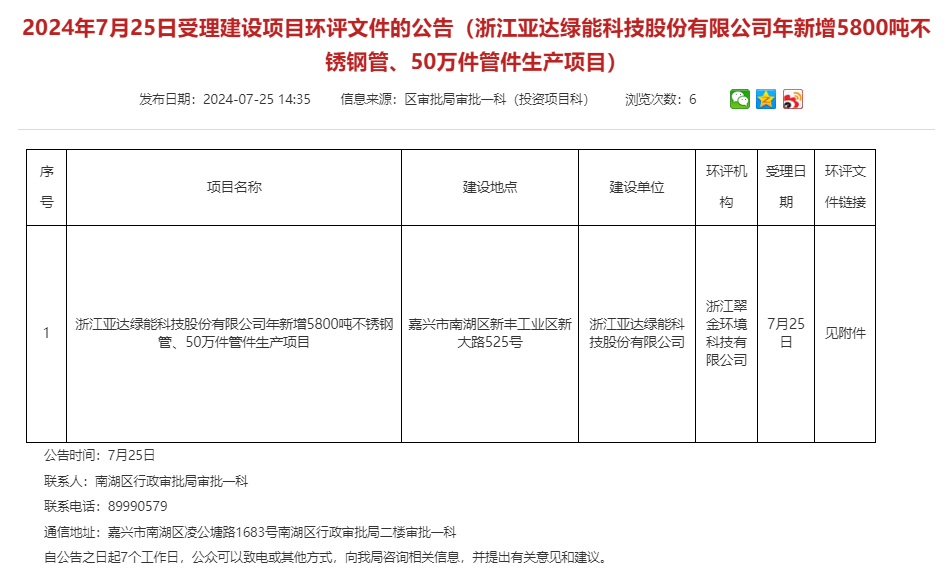The height and width of the screenshot is (571, 950).
Task: Share to QQ Zone with star icon
Action: (x=766, y=99)
